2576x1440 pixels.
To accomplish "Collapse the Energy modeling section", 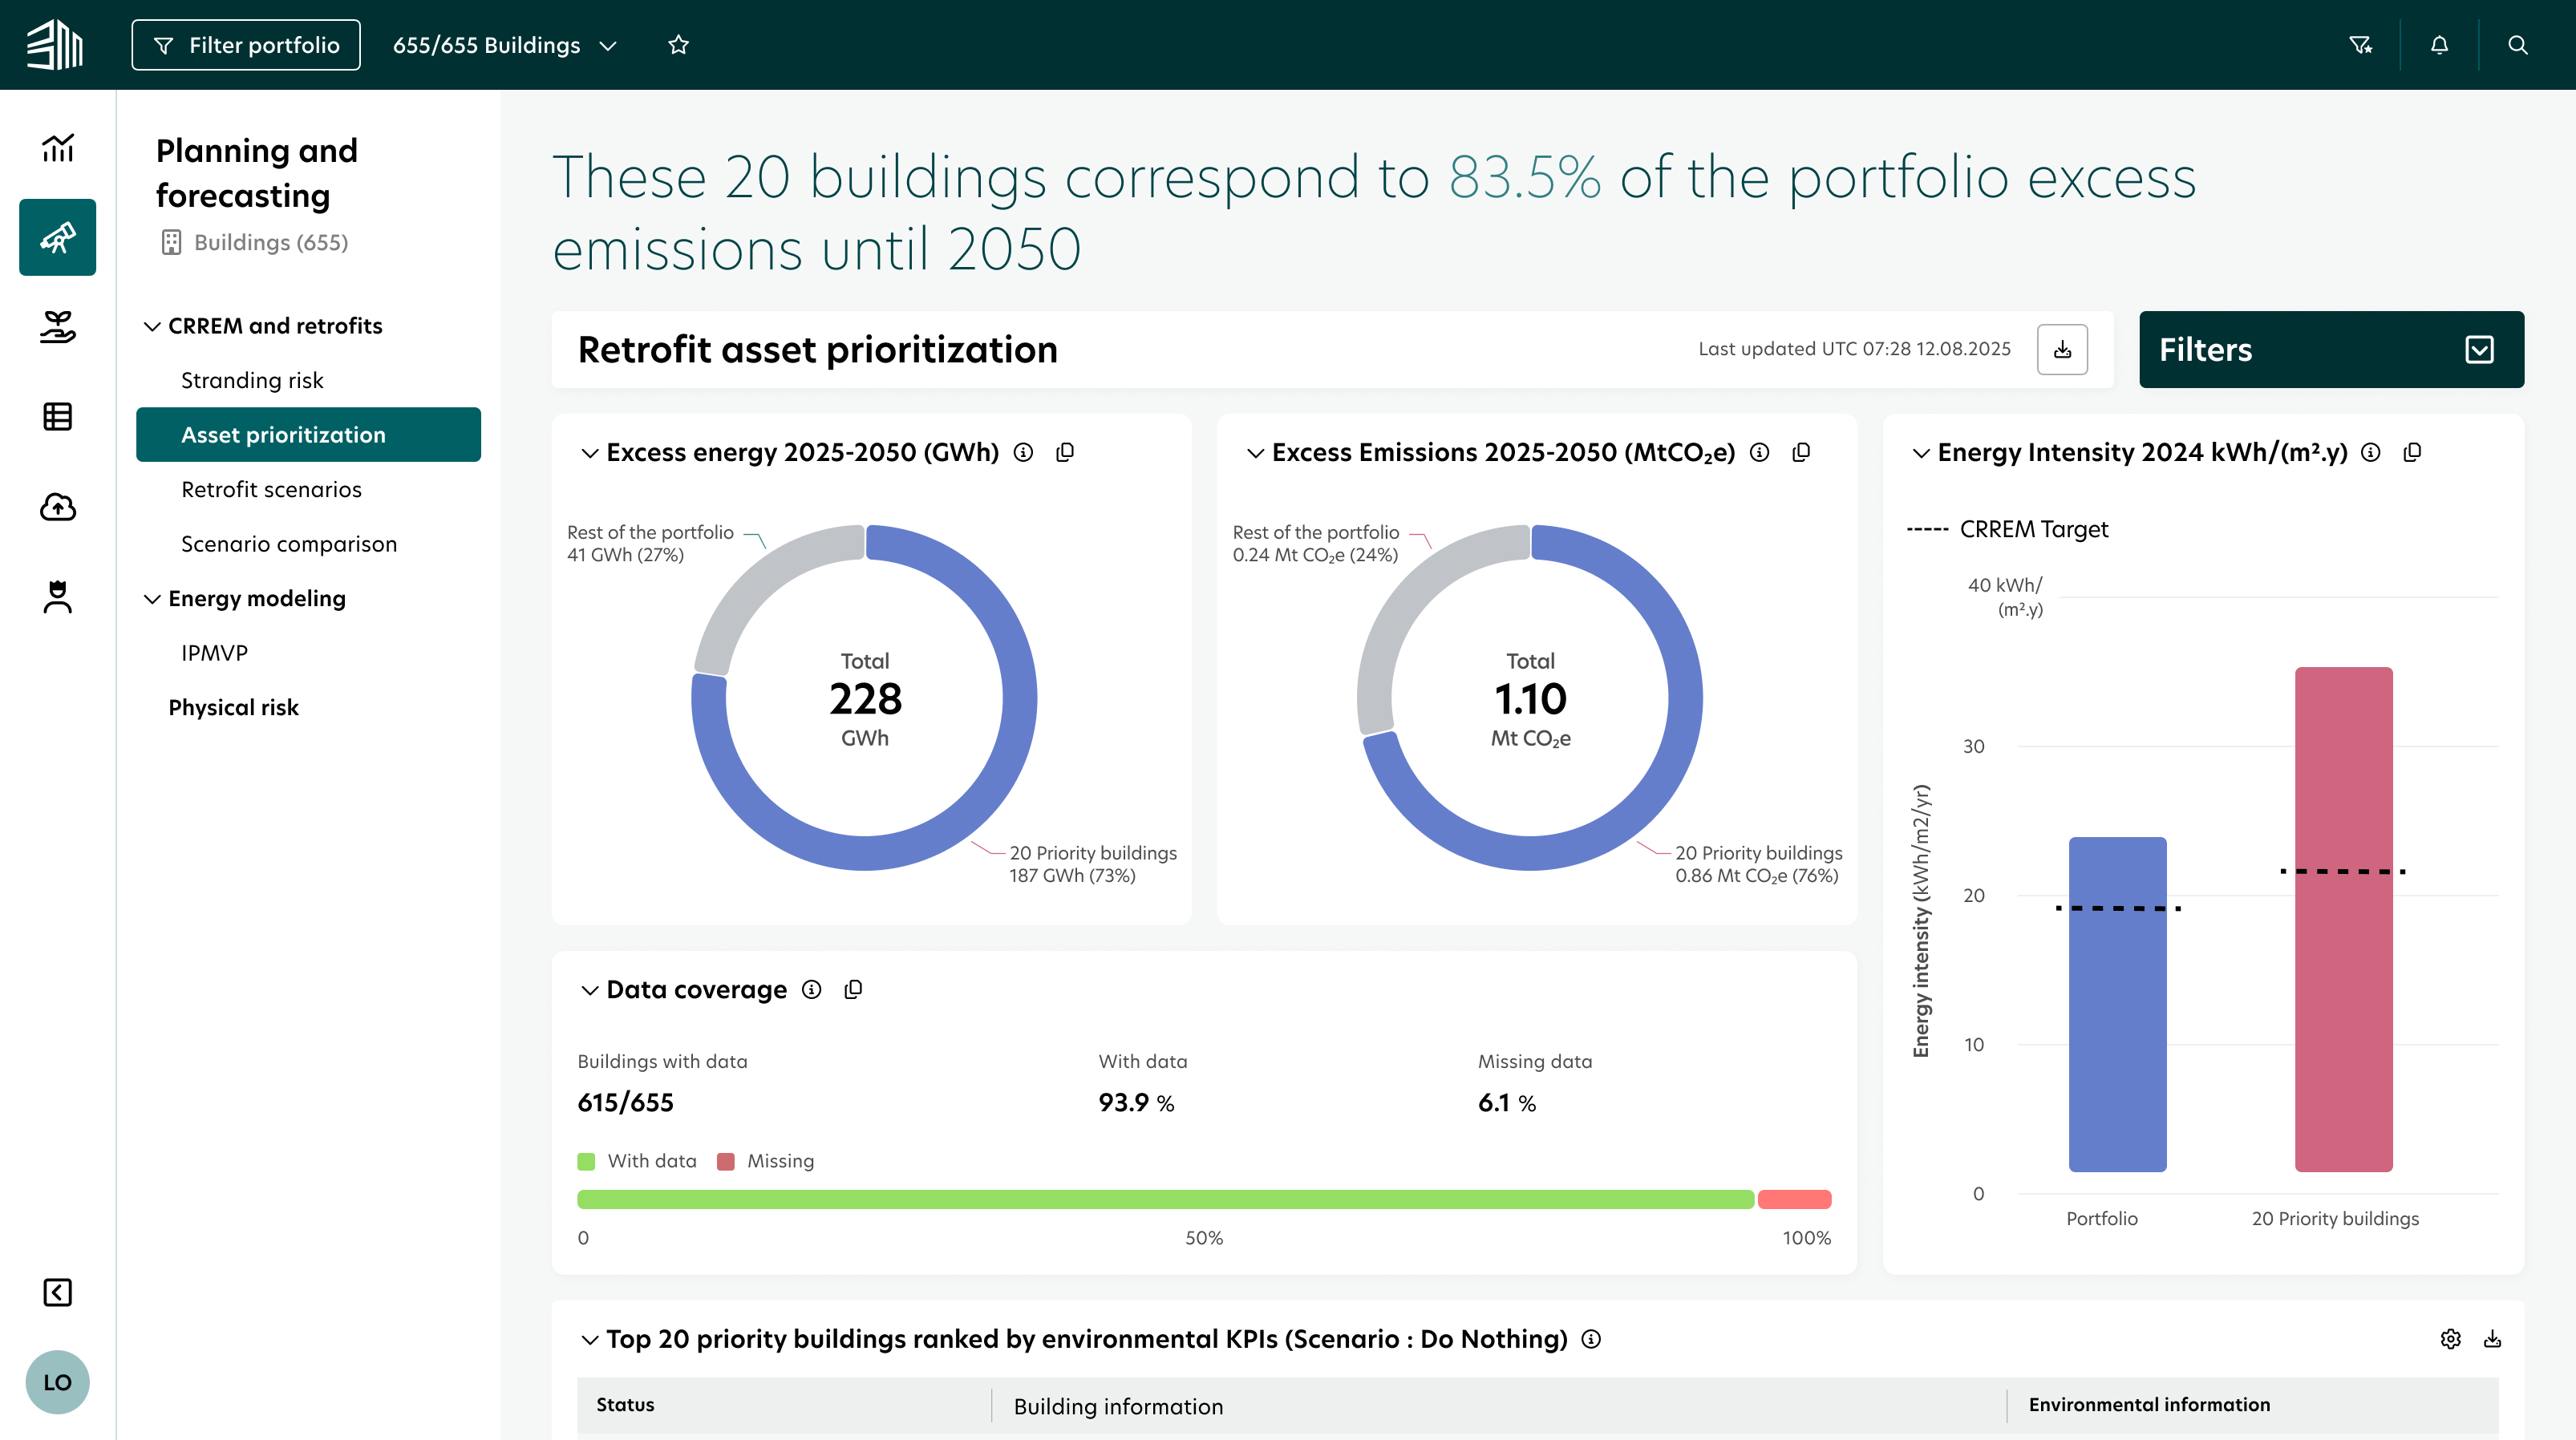I will 152,599.
